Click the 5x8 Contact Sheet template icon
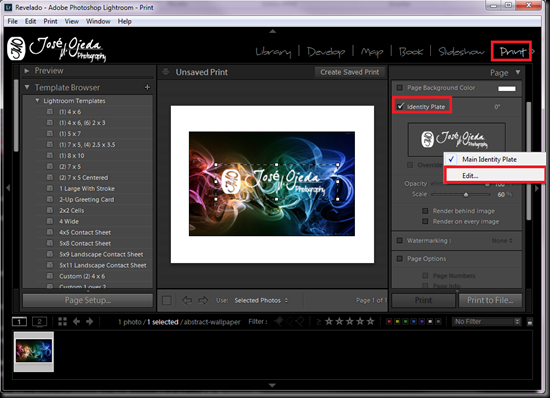Image resolution: width=550 pixels, height=398 pixels. point(50,243)
